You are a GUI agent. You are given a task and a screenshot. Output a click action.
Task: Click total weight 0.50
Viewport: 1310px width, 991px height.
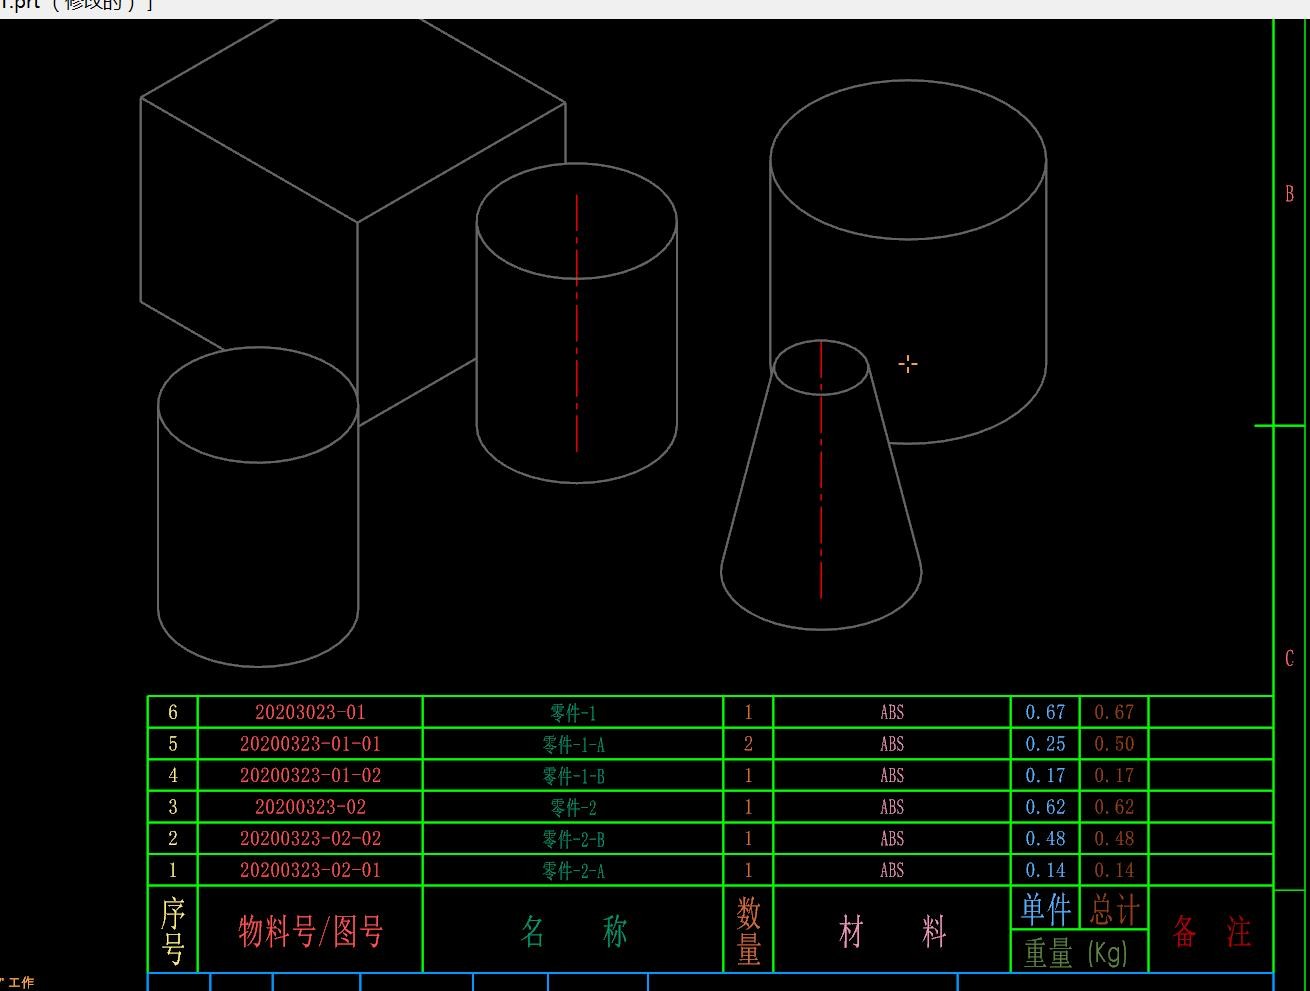(1114, 744)
